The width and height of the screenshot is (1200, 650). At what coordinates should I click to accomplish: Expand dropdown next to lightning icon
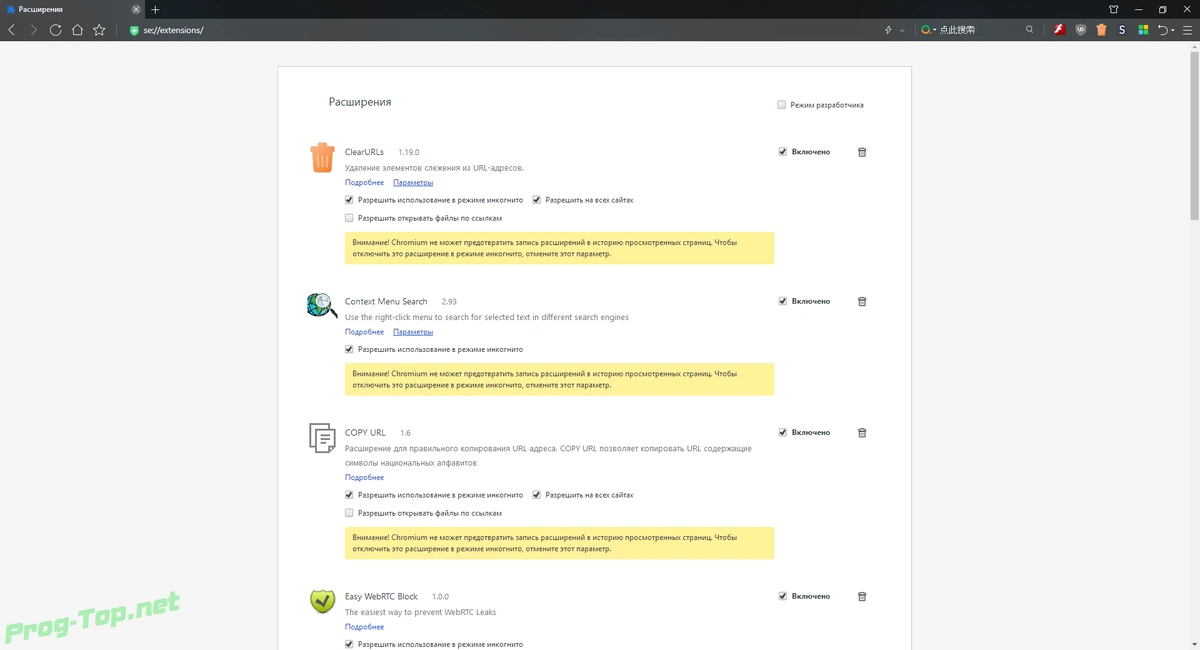[902, 30]
